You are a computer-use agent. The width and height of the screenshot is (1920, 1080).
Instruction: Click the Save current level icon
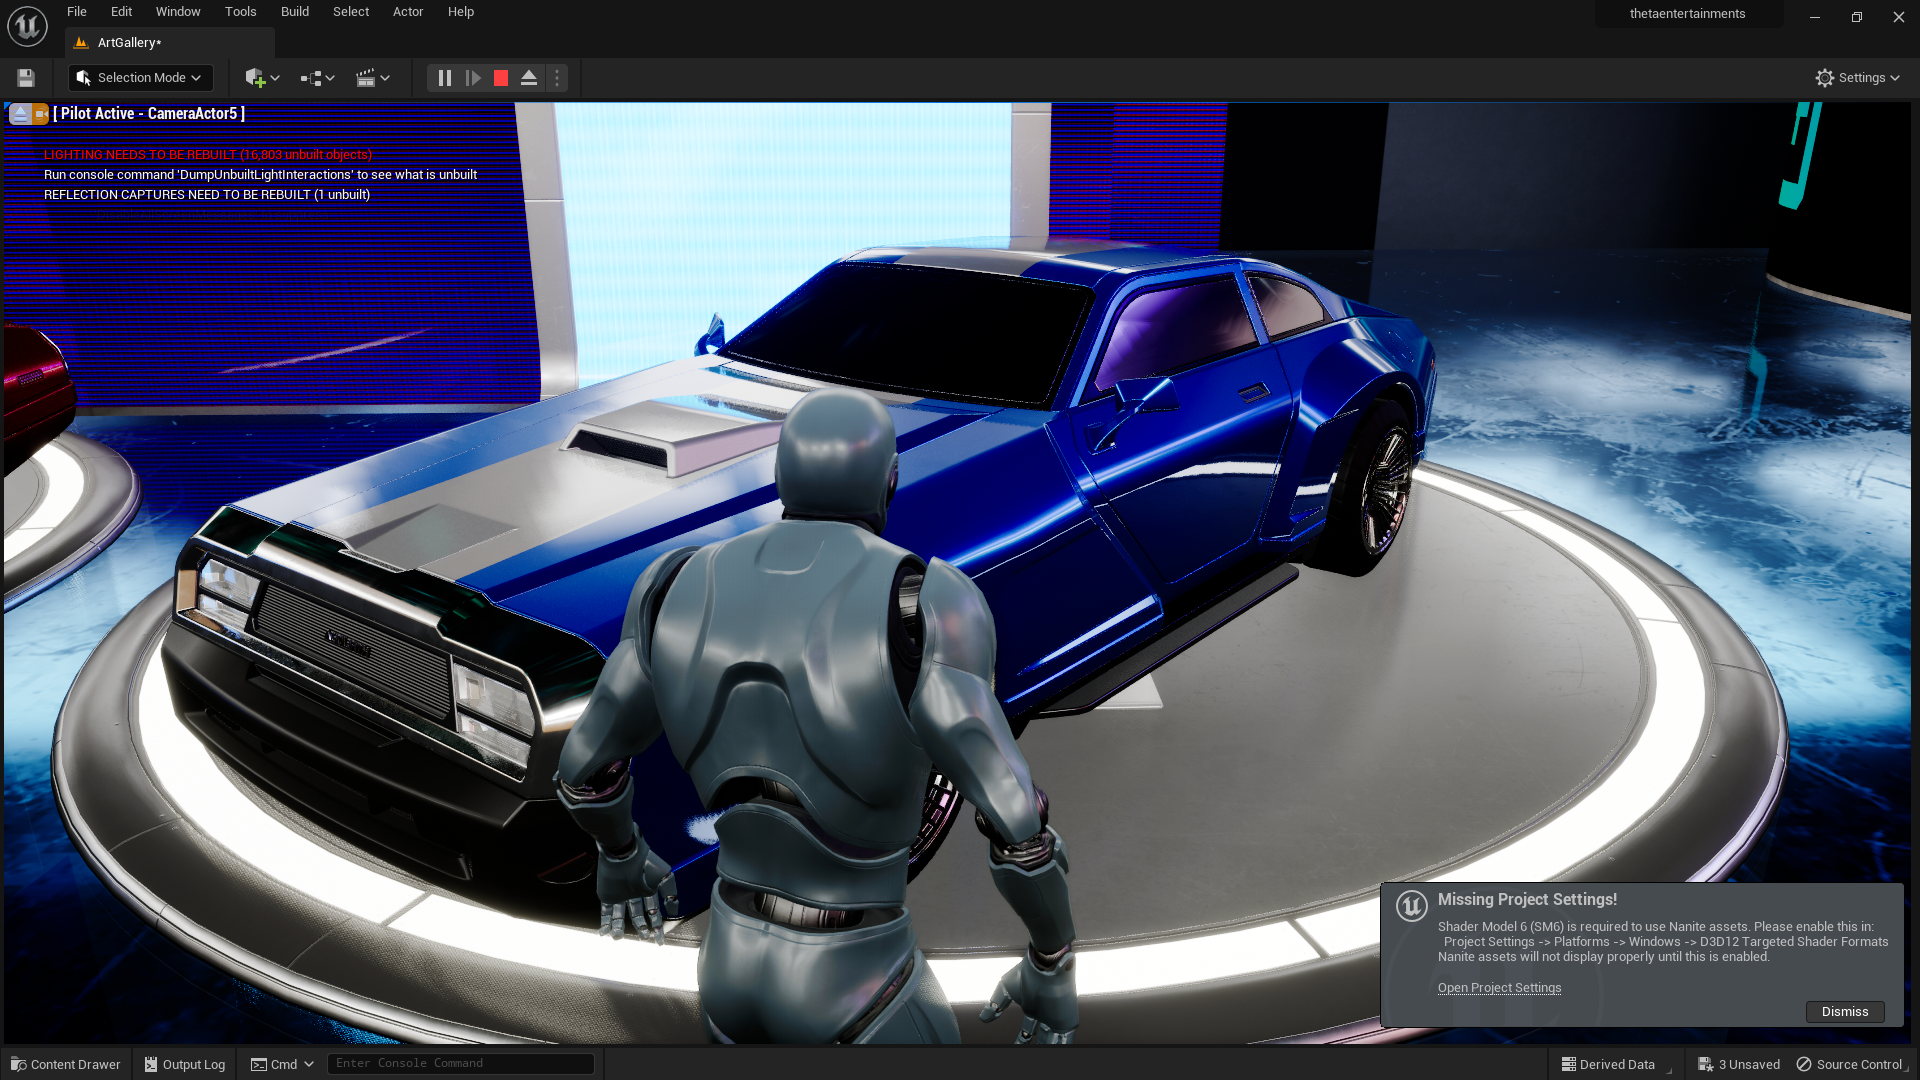tap(26, 78)
